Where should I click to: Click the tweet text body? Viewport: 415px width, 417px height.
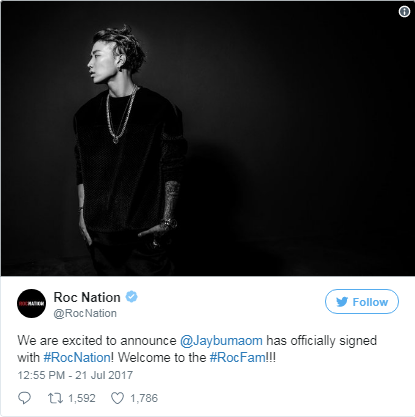pyautogui.click(x=197, y=349)
